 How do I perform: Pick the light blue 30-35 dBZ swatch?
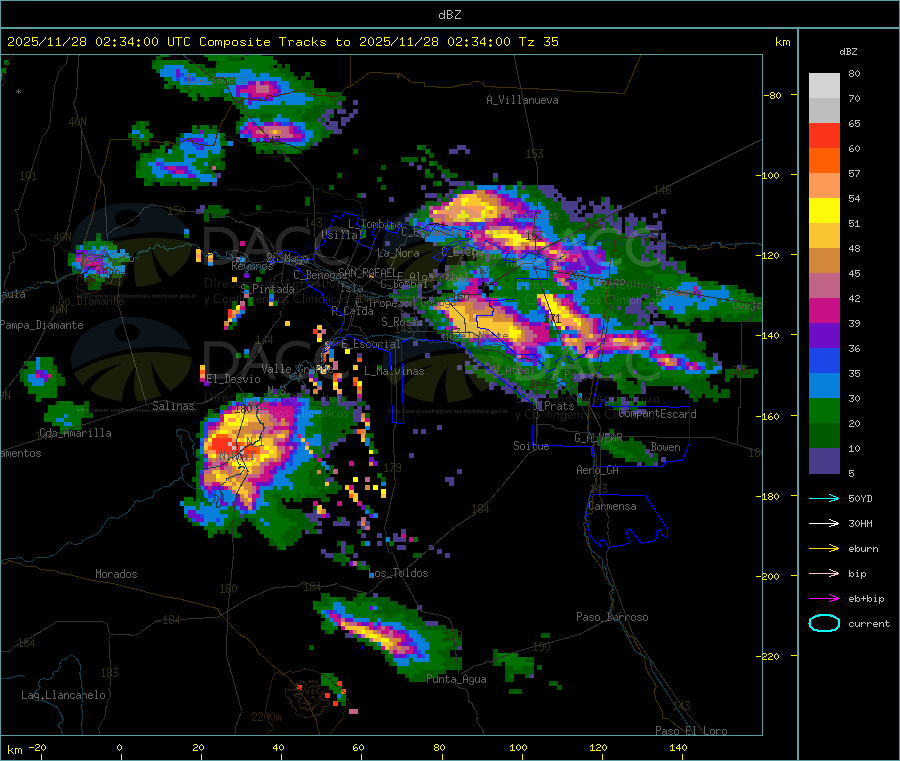(824, 386)
